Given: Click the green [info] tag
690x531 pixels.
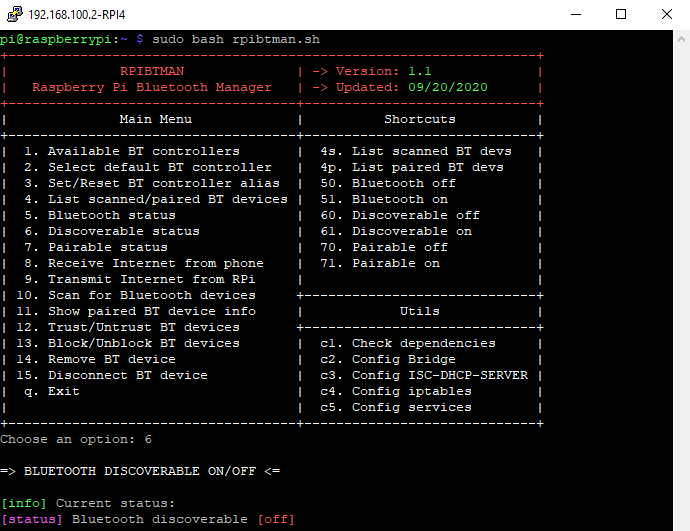Looking at the screenshot, I should [x=24, y=503].
